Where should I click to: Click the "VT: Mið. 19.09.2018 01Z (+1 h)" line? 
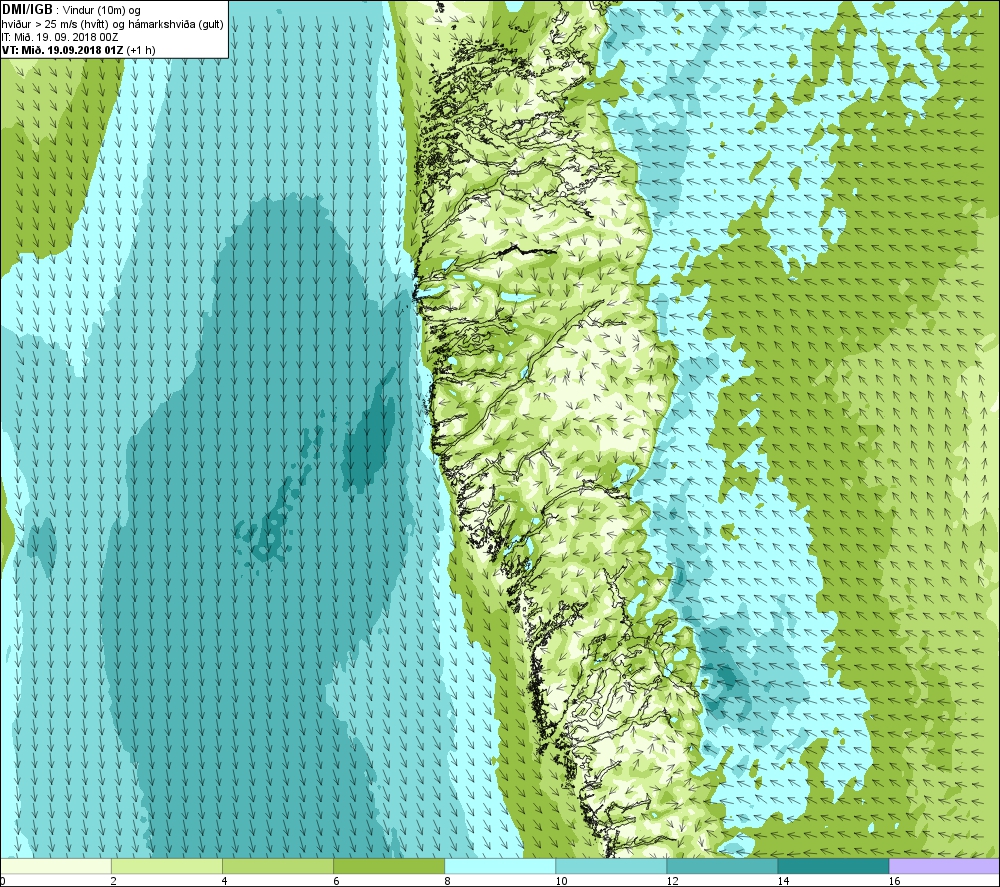(x=78, y=50)
